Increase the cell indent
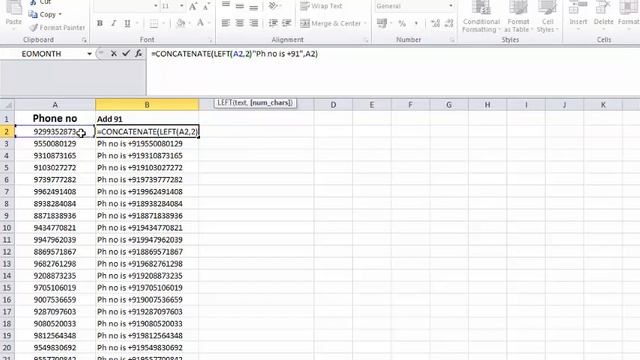Screen dimensions: 640x360 coord(287,23)
